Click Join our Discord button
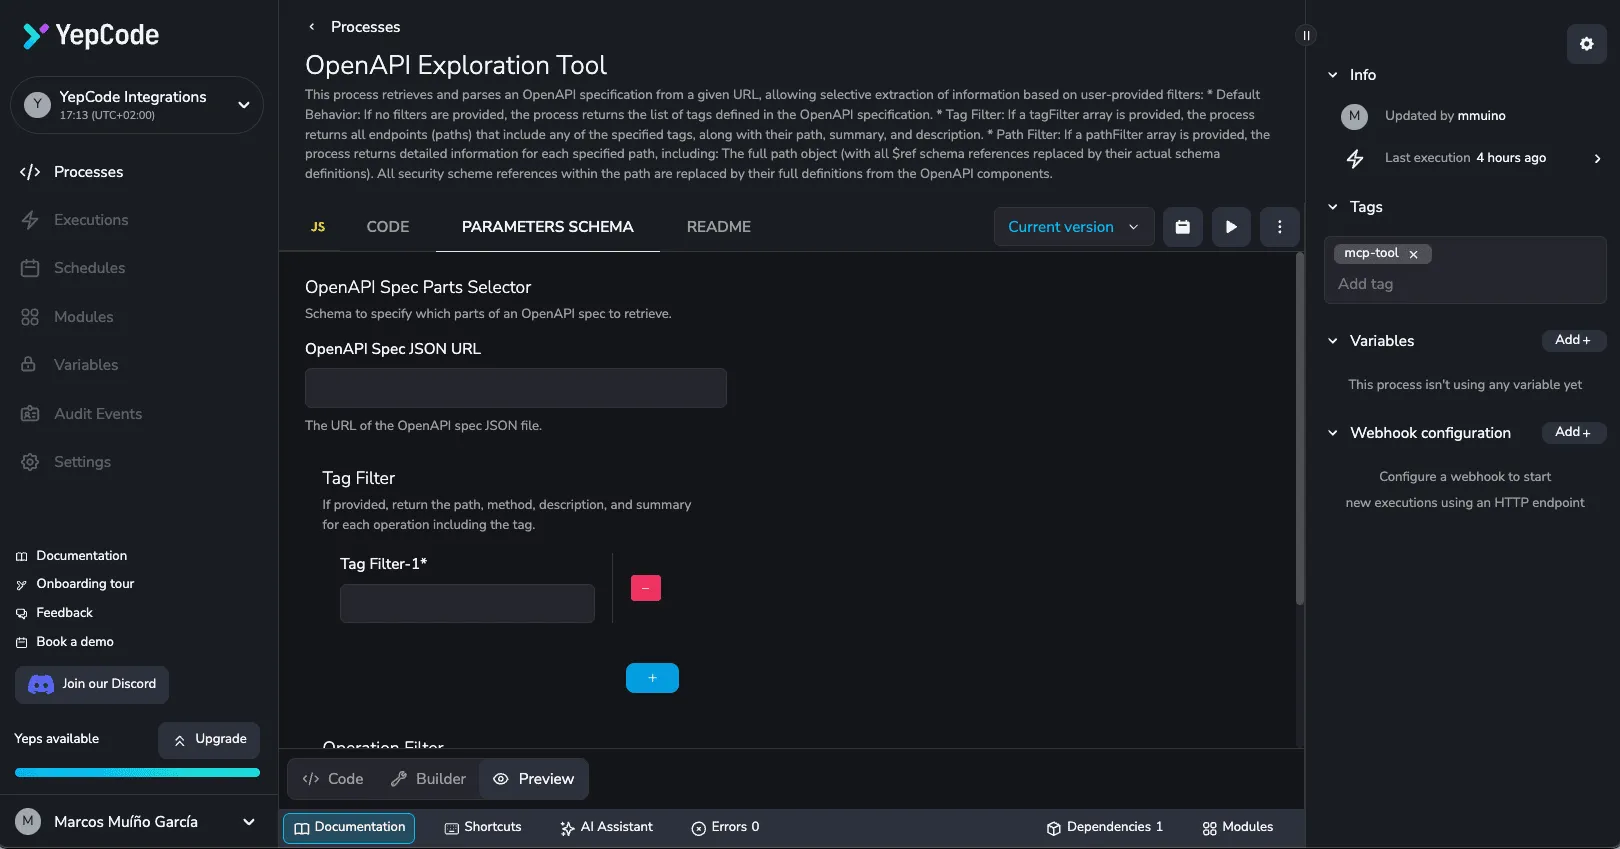This screenshot has width=1620, height=849. point(92,685)
